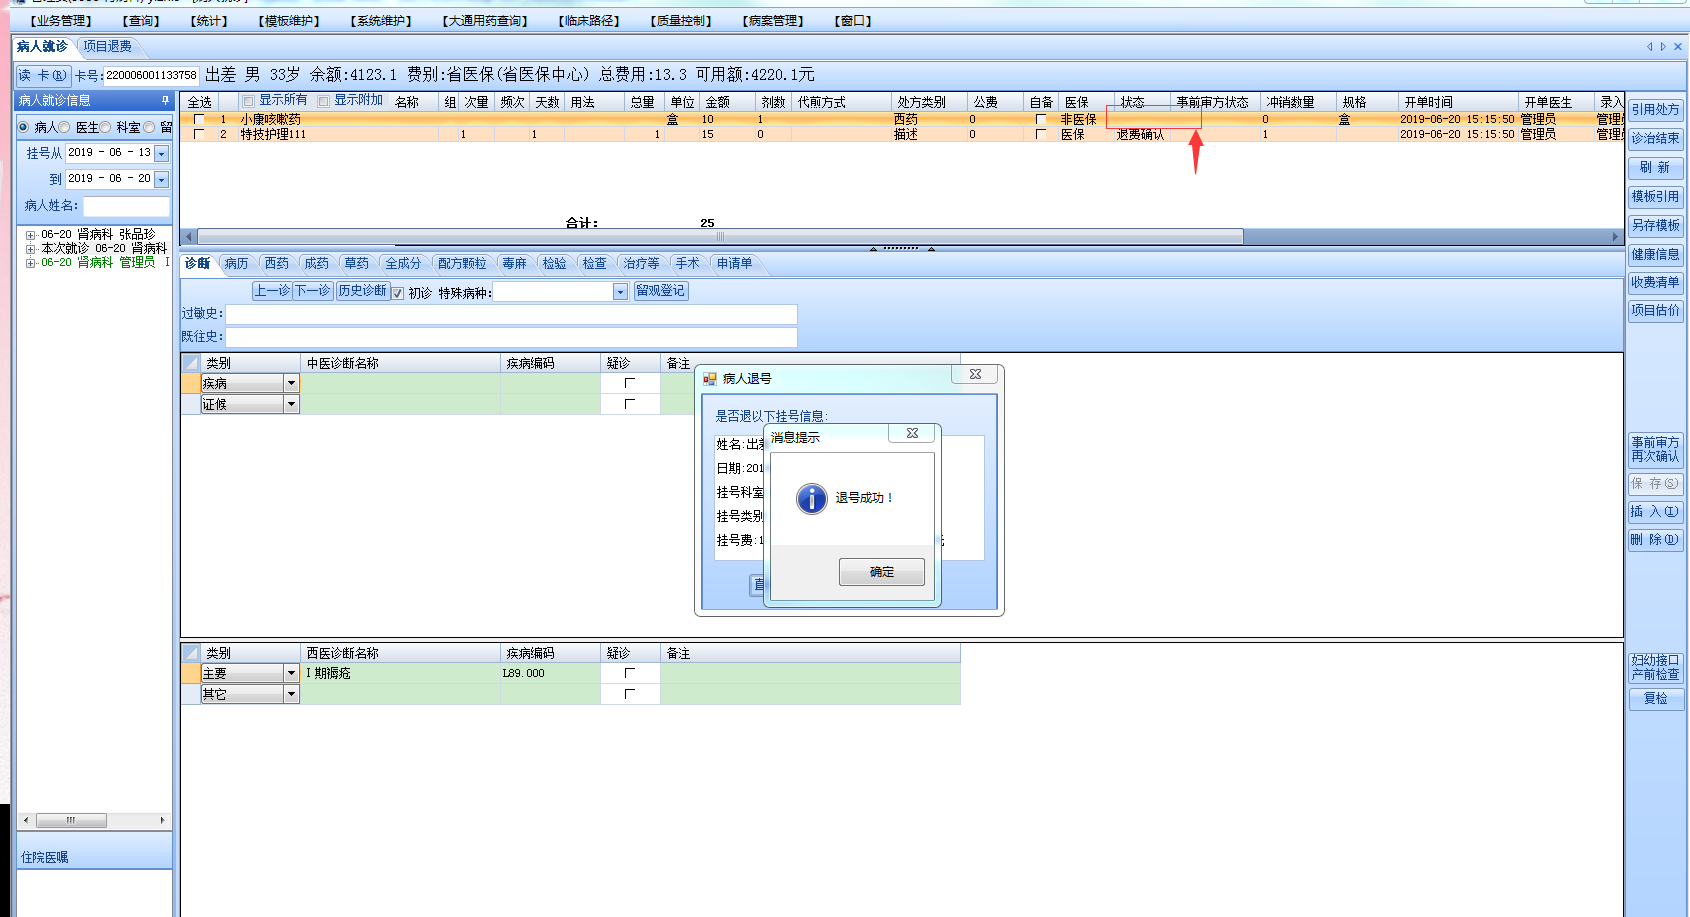Open the 大通用药查询 menu
This screenshot has height=917, width=1690.
coord(485,21)
